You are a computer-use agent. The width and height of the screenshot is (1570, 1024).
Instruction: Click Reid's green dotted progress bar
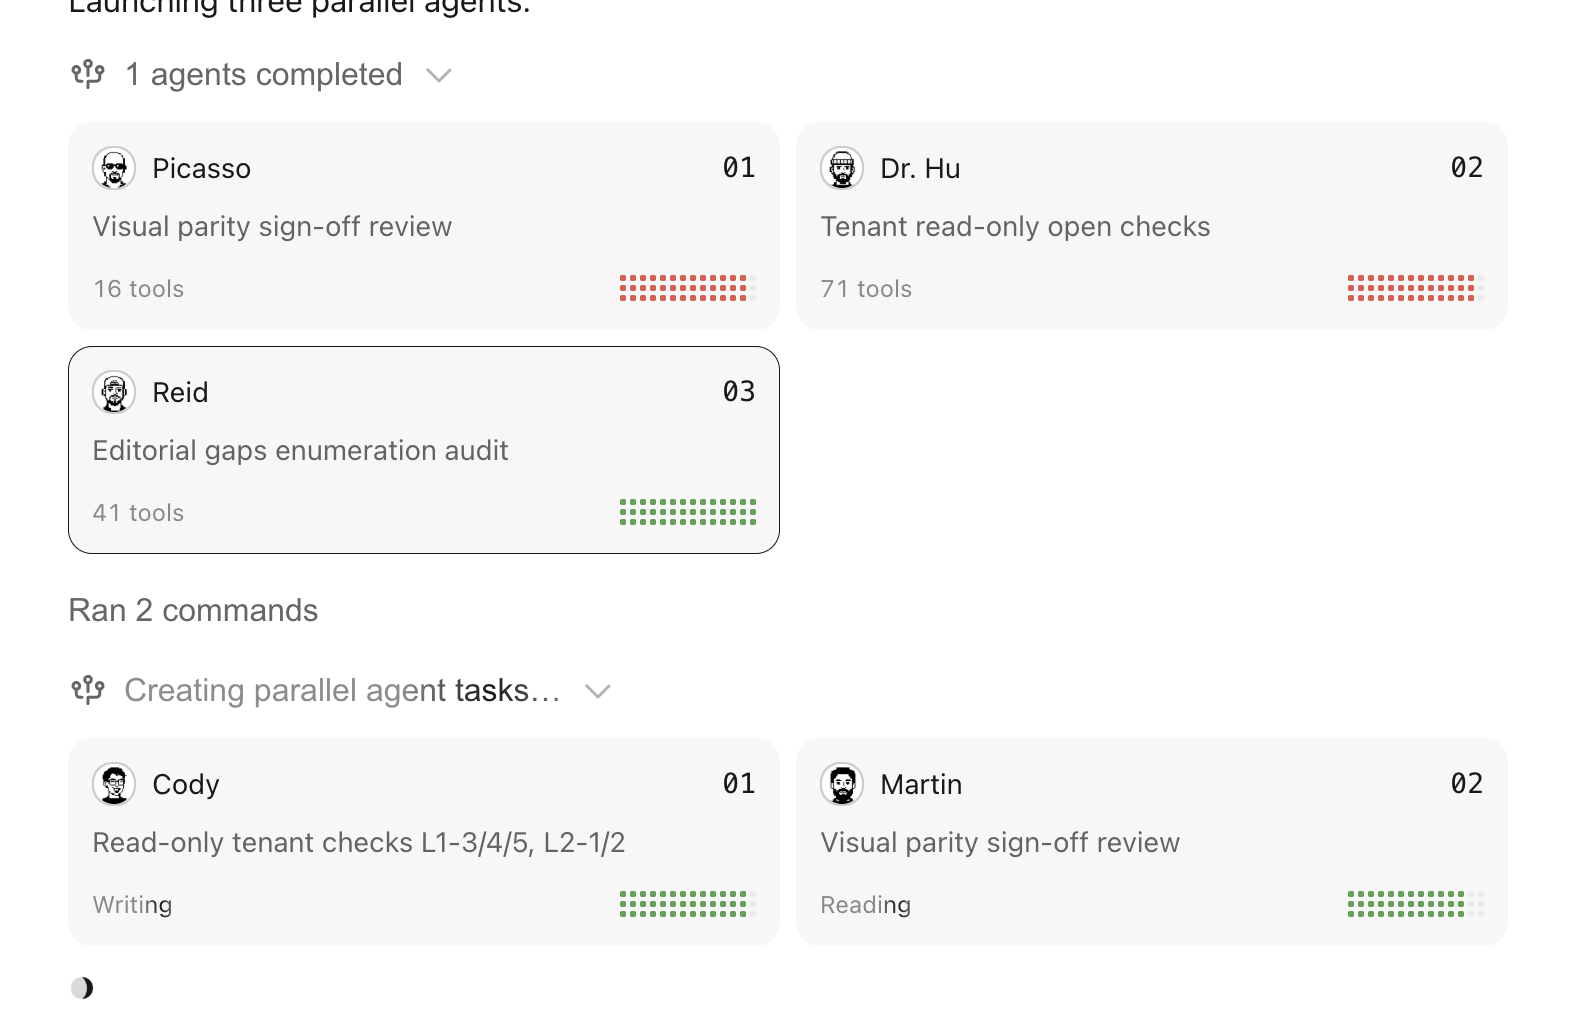coord(688,512)
